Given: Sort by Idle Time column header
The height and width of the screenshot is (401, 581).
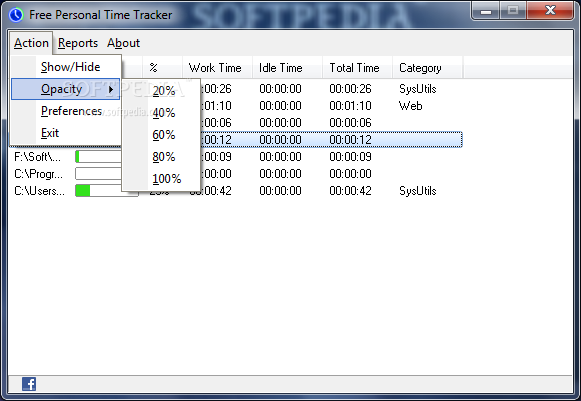Looking at the screenshot, I should click(x=287, y=68).
